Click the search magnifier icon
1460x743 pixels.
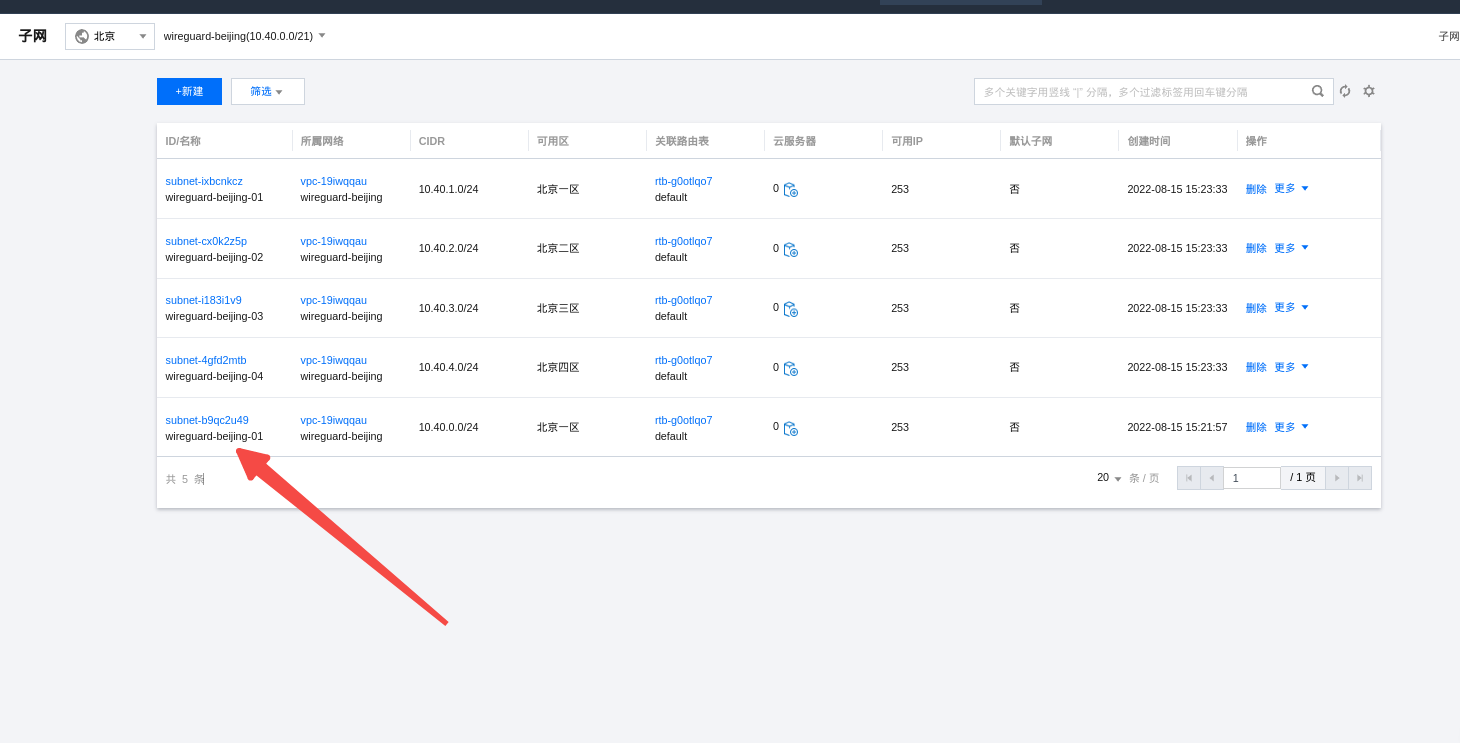[1318, 91]
